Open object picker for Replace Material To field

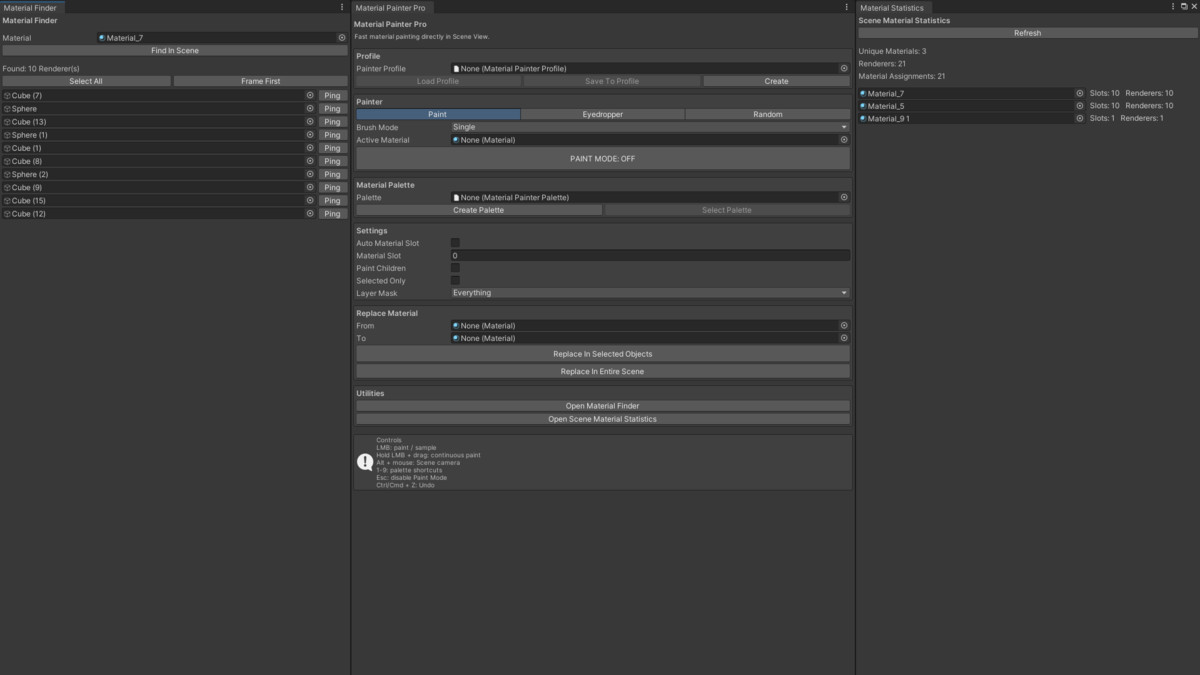(x=844, y=338)
